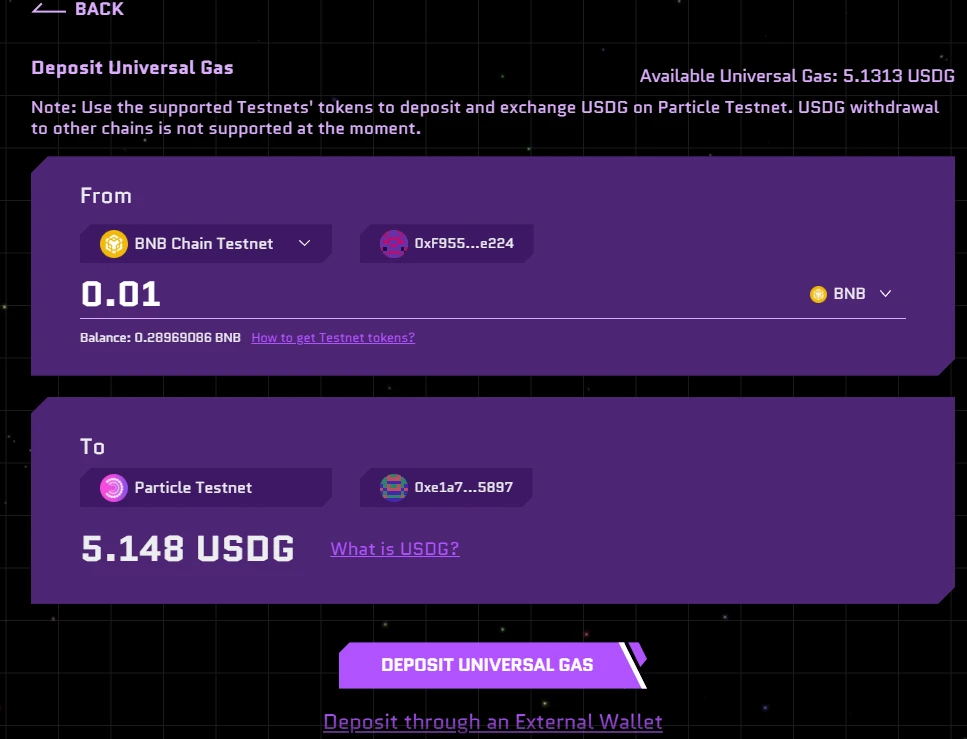Viewport: 967px width, 739px height.
Task: Click the BNB Chain Testnet coin icon
Action: pyautogui.click(x=114, y=243)
